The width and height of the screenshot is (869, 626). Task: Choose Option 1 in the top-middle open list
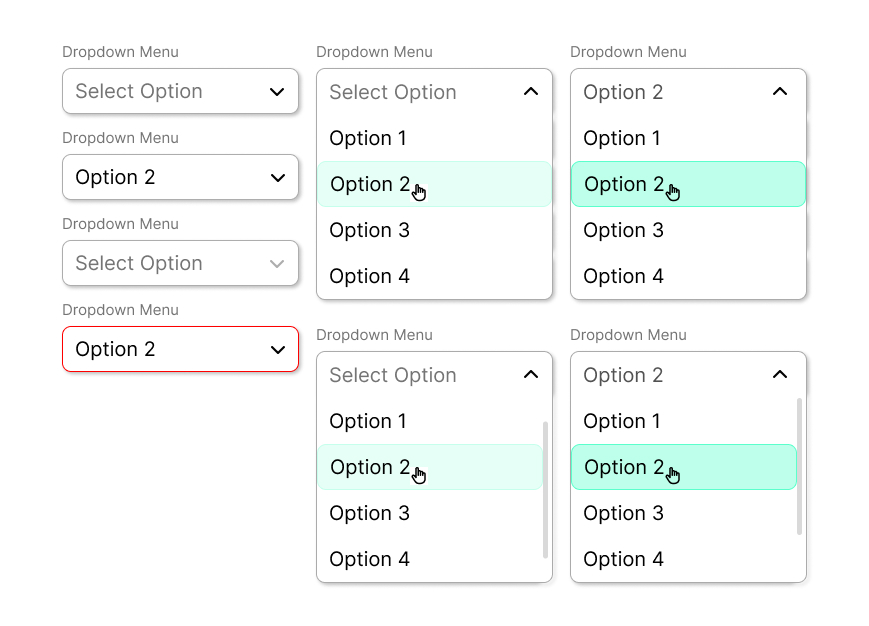(x=434, y=138)
